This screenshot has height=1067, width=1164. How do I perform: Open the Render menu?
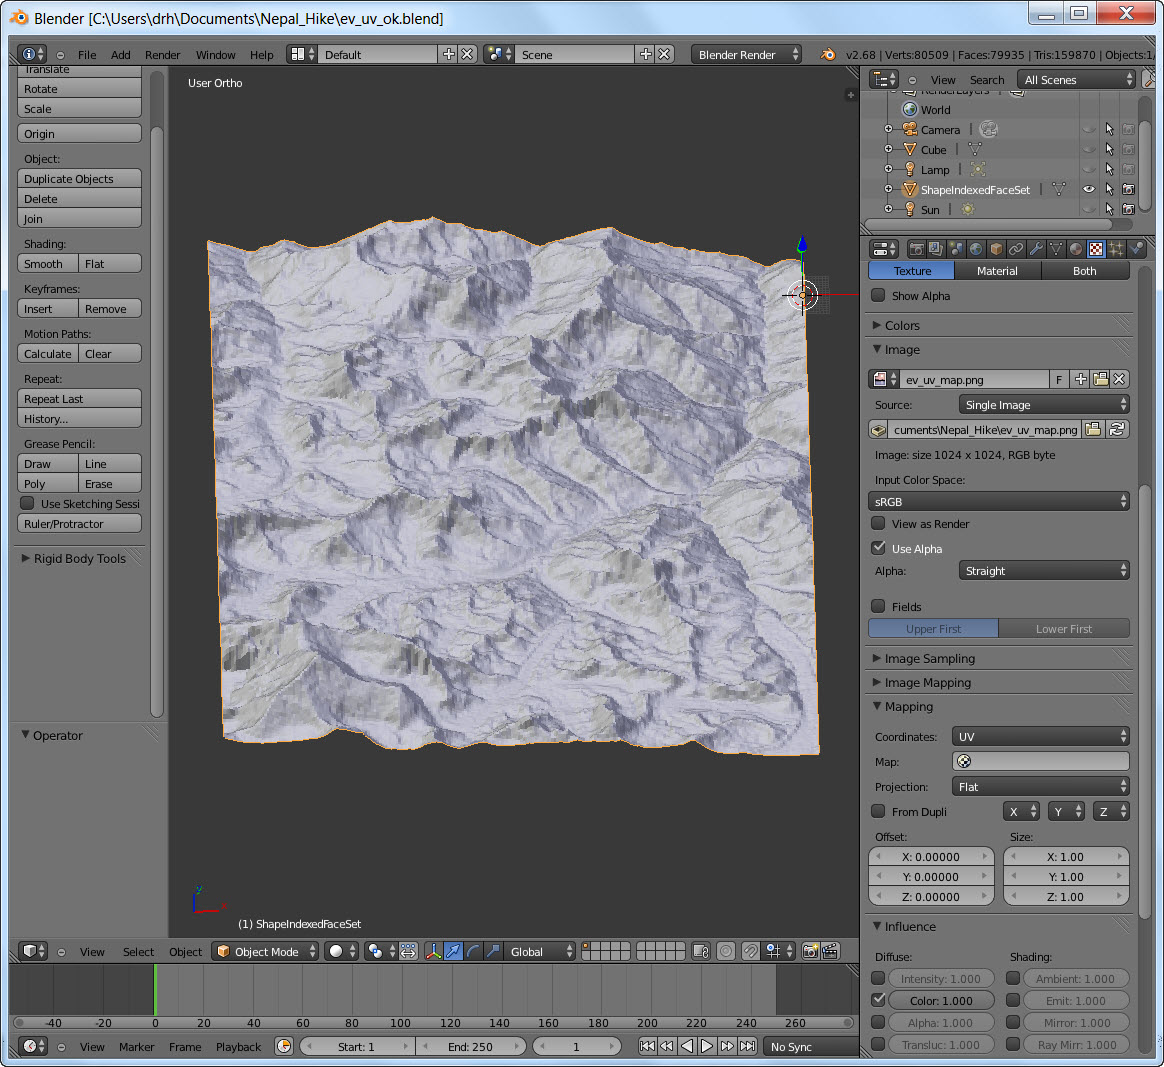162,55
